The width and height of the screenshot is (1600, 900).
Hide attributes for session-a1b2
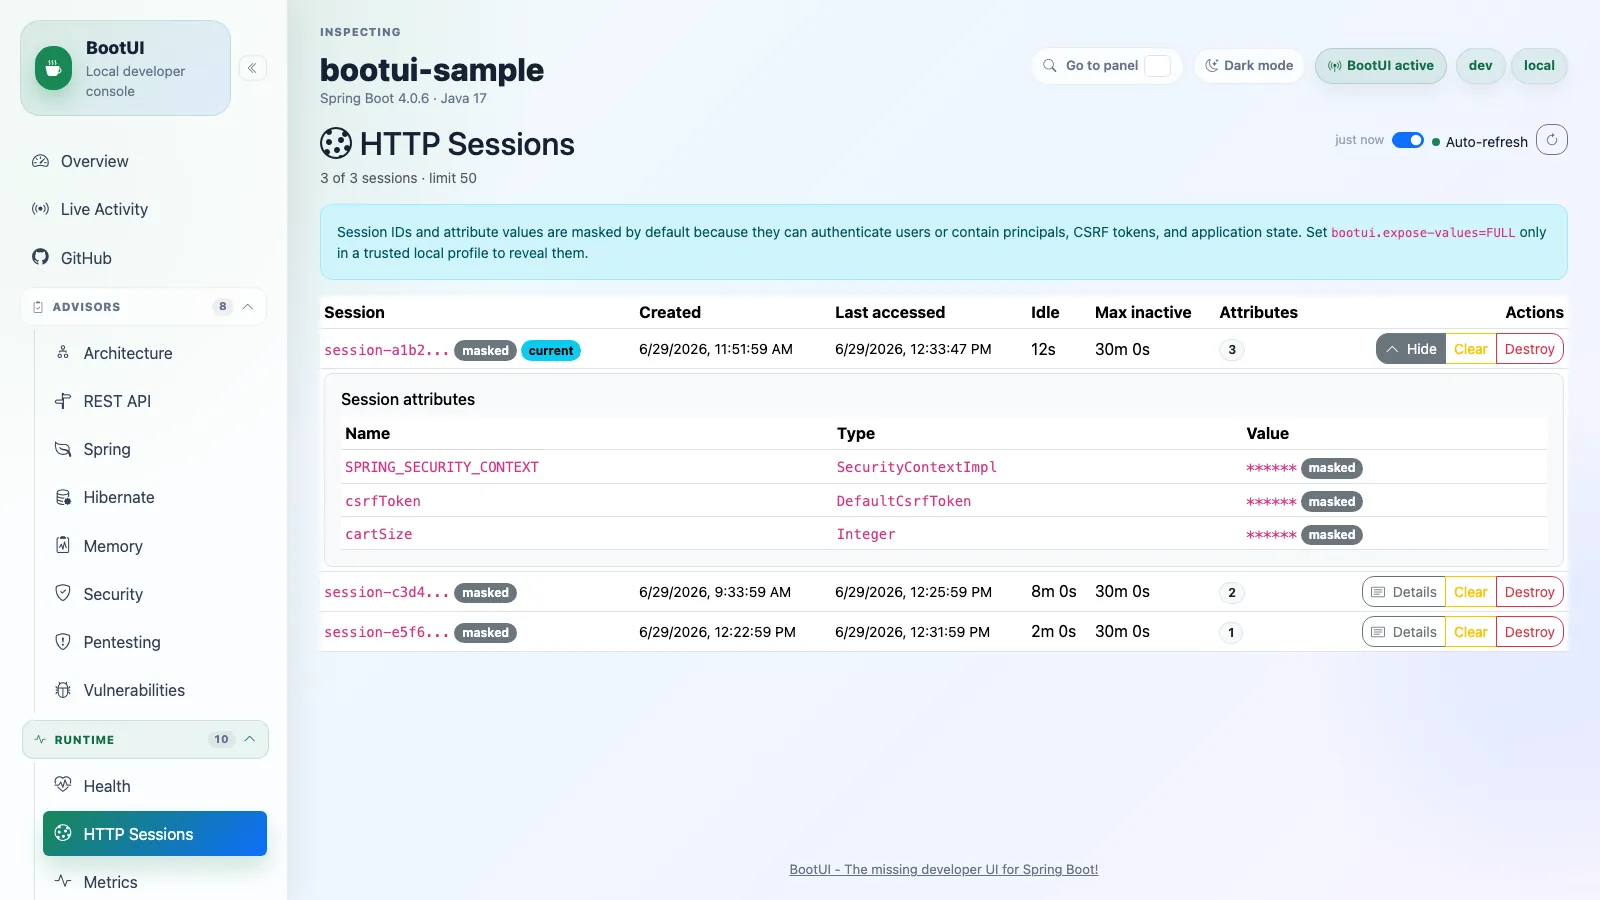[x=1411, y=349]
